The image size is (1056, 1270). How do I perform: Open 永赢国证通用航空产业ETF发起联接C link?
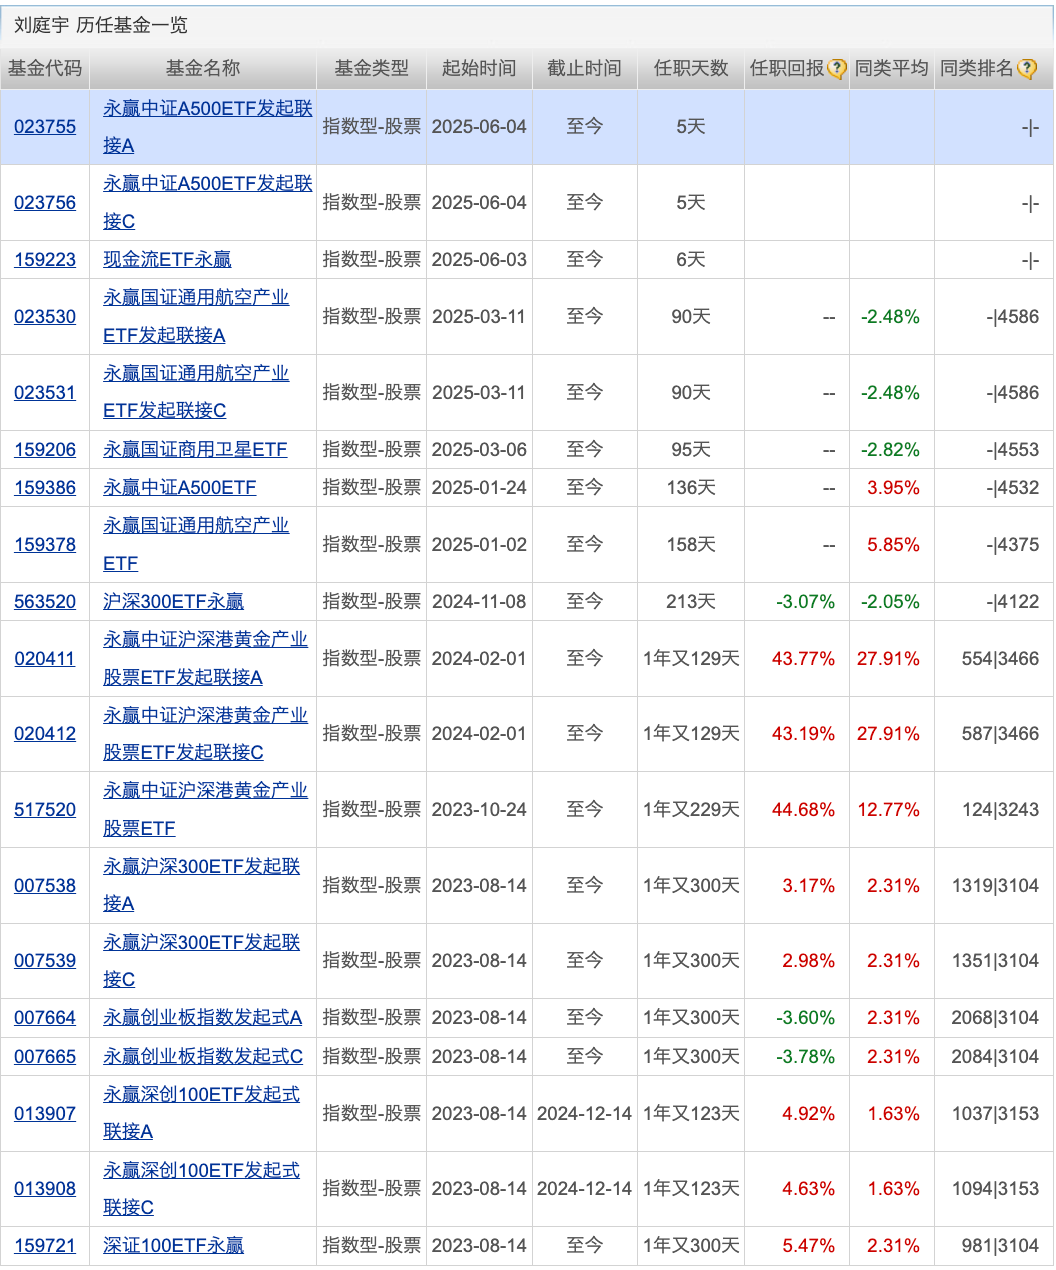pos(196,393)
